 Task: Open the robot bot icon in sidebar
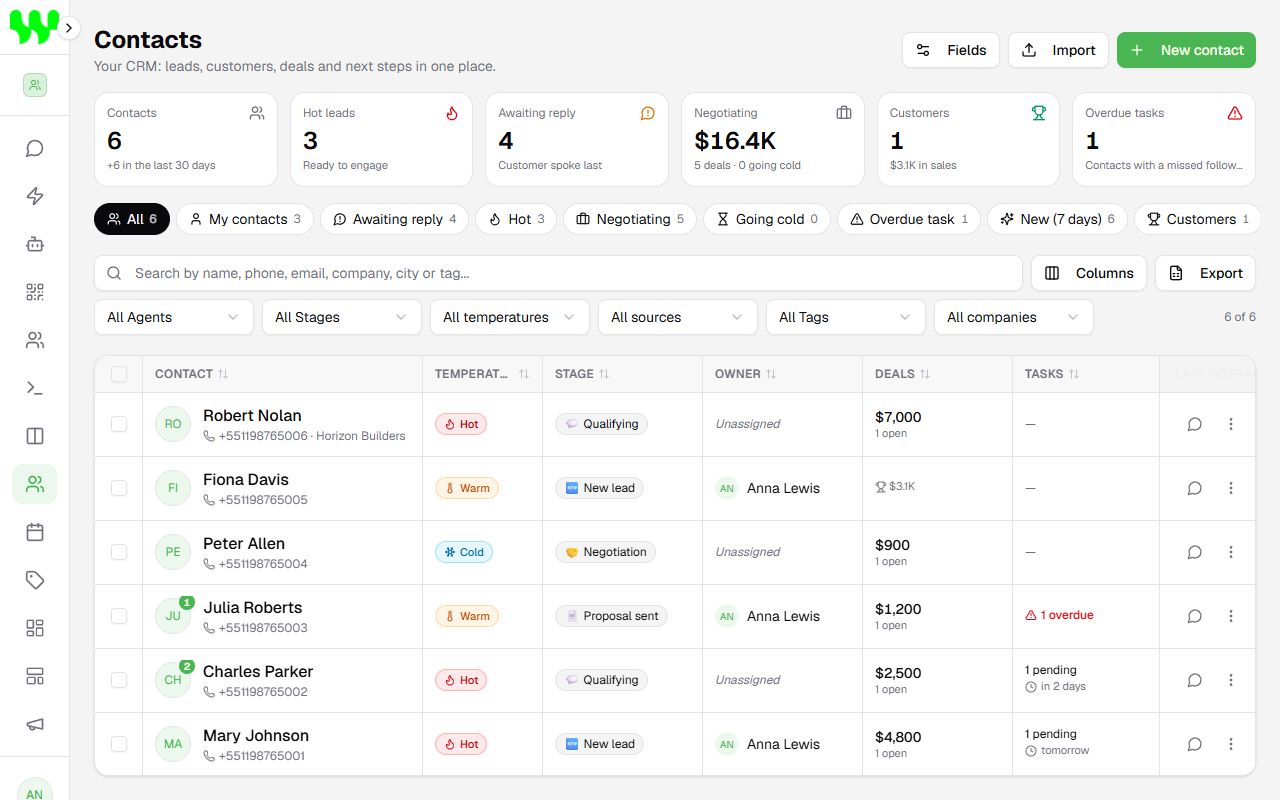35,244
